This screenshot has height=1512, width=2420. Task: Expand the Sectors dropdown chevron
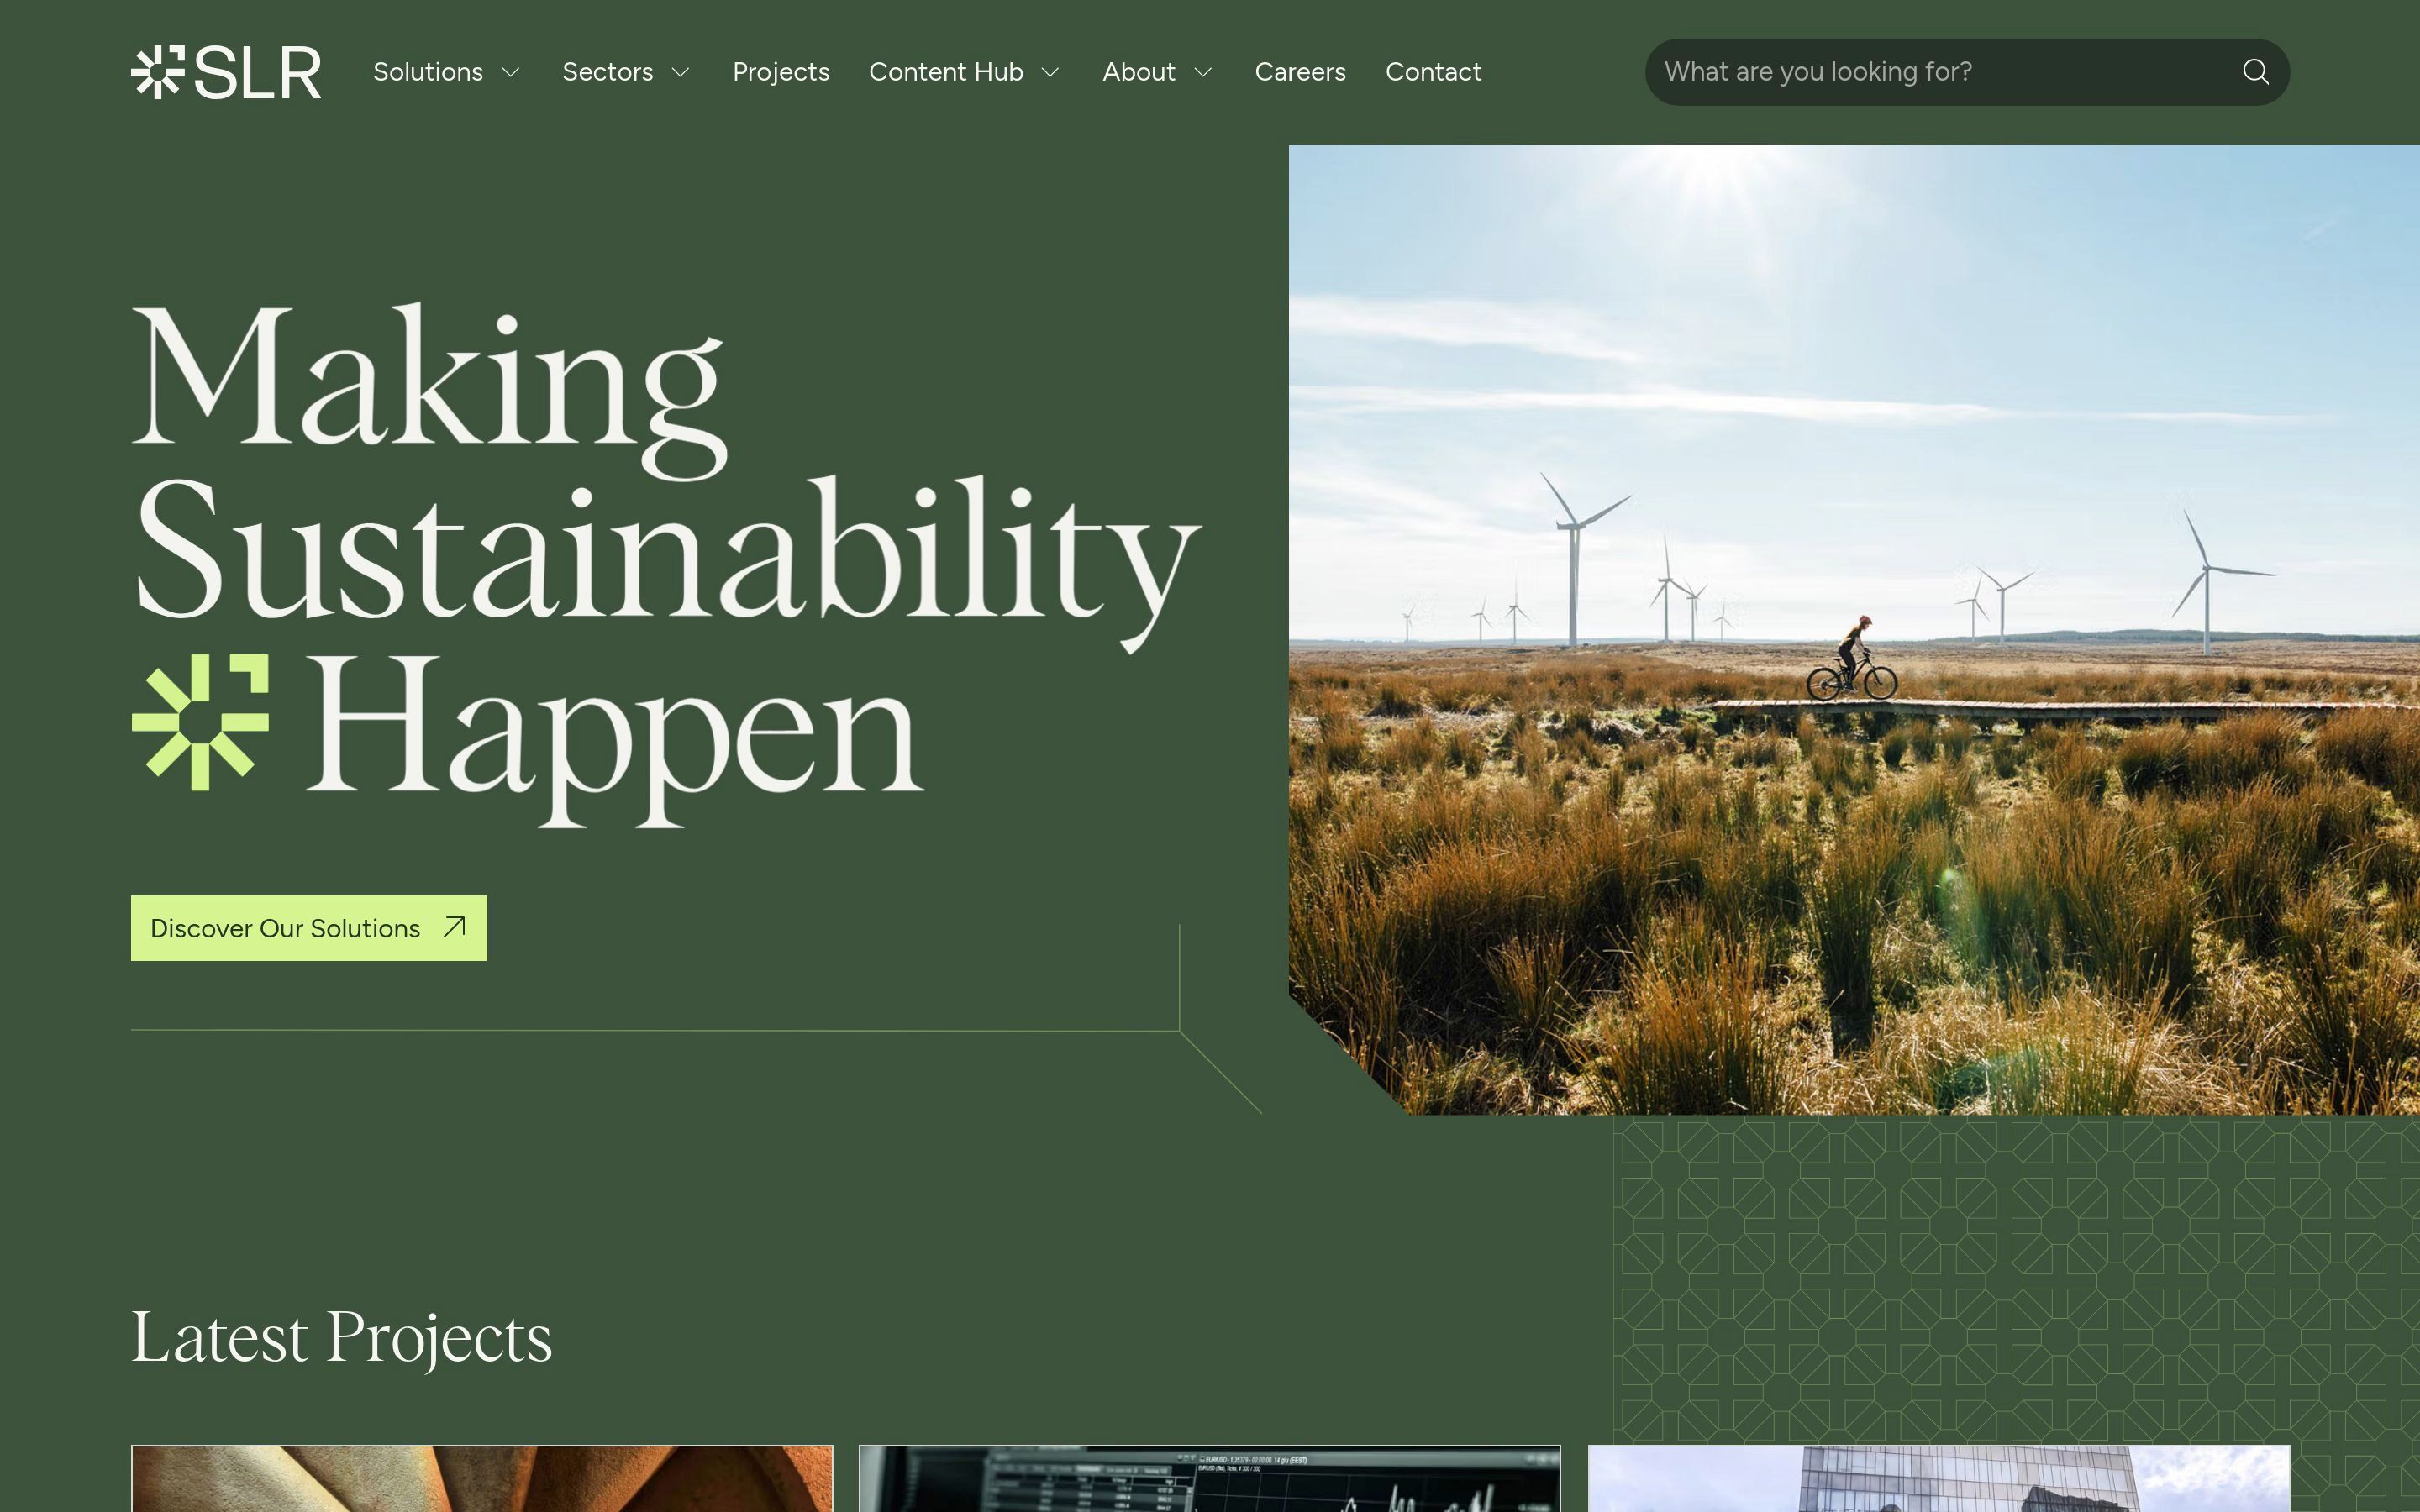(681, 72)
